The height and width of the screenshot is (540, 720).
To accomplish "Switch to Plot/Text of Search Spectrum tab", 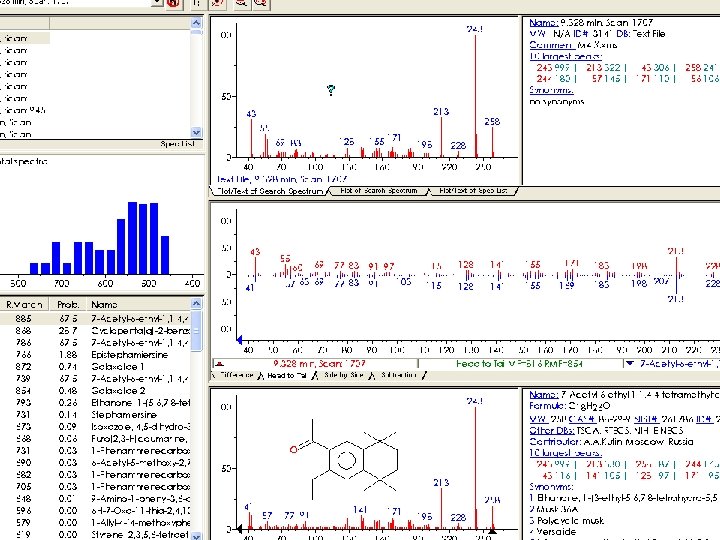I will [x=270, y=191].
